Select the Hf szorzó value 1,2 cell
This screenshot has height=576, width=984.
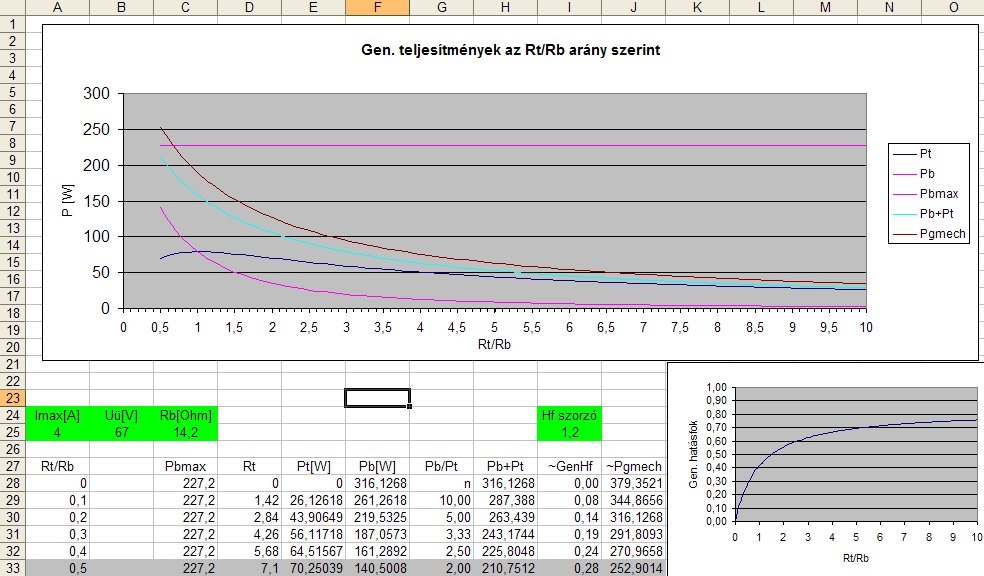(569, 432)
